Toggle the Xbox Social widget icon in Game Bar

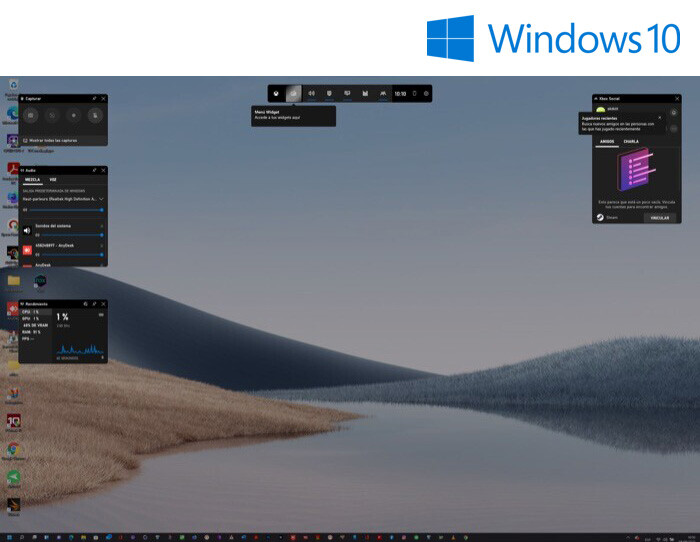pos(383,94)
